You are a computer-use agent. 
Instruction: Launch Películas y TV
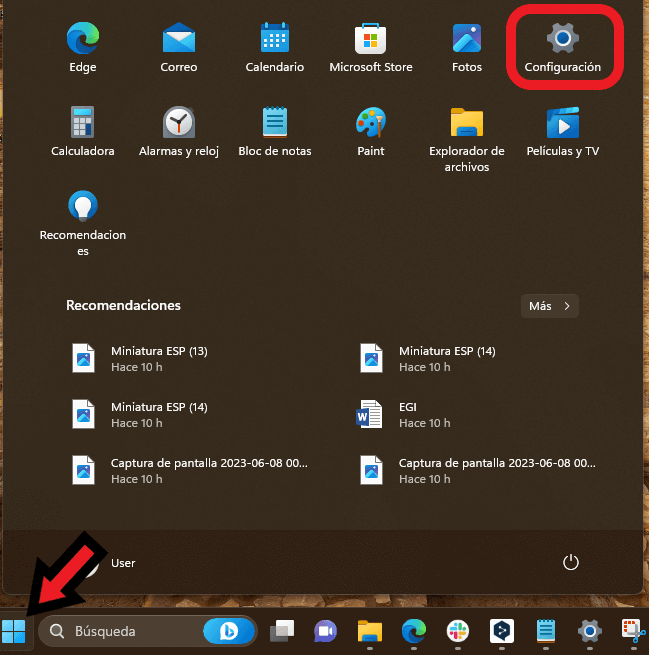[x=563, y=132]
